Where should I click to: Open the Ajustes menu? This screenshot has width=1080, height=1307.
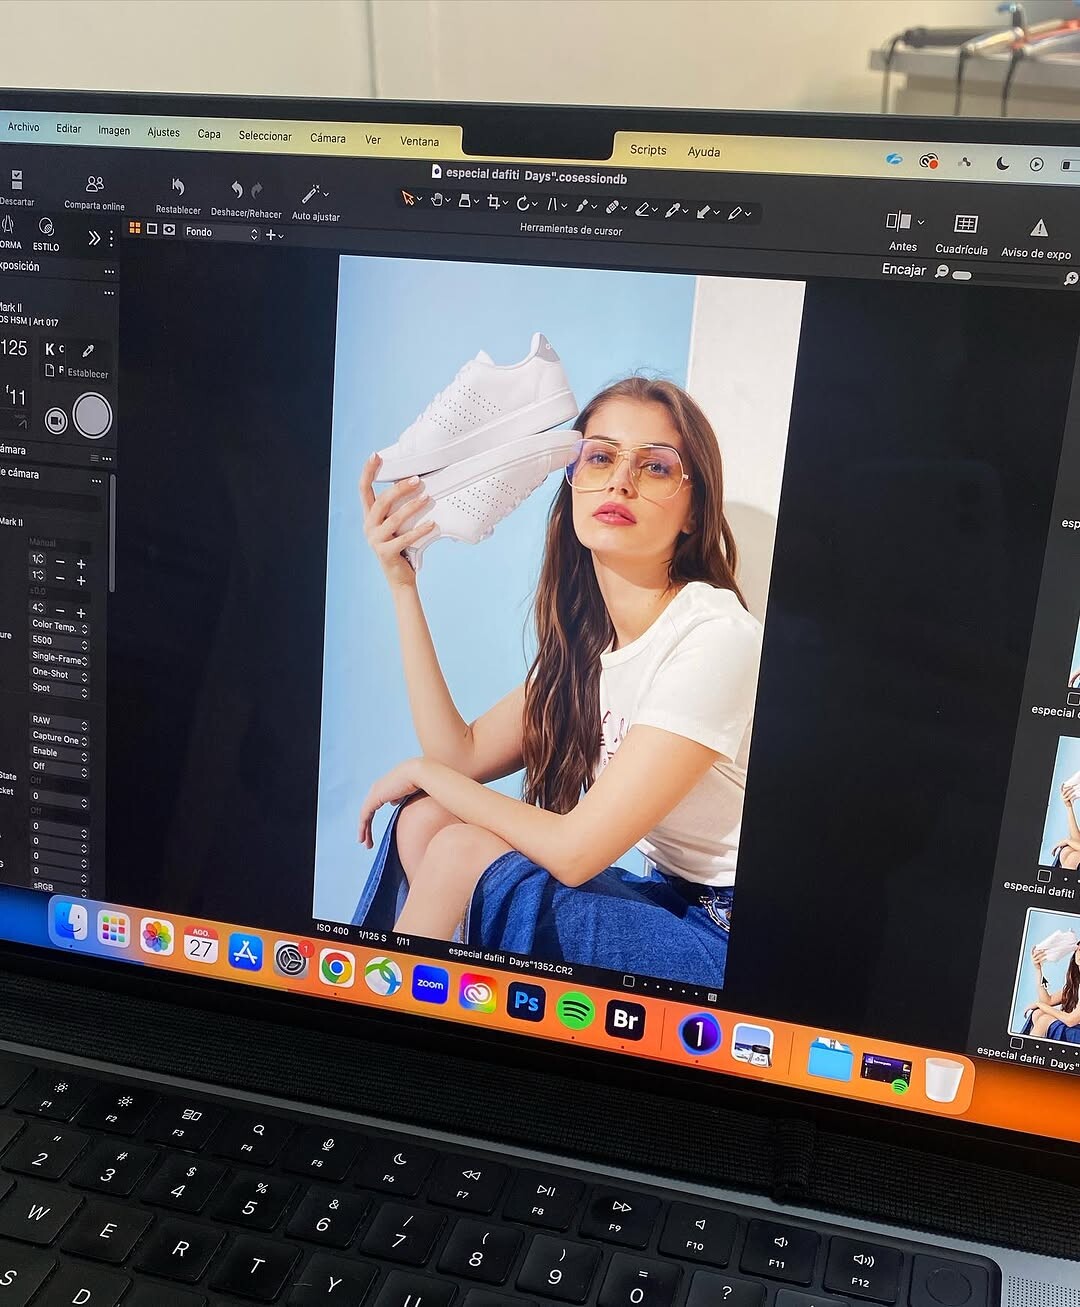(x=163, y=132)
